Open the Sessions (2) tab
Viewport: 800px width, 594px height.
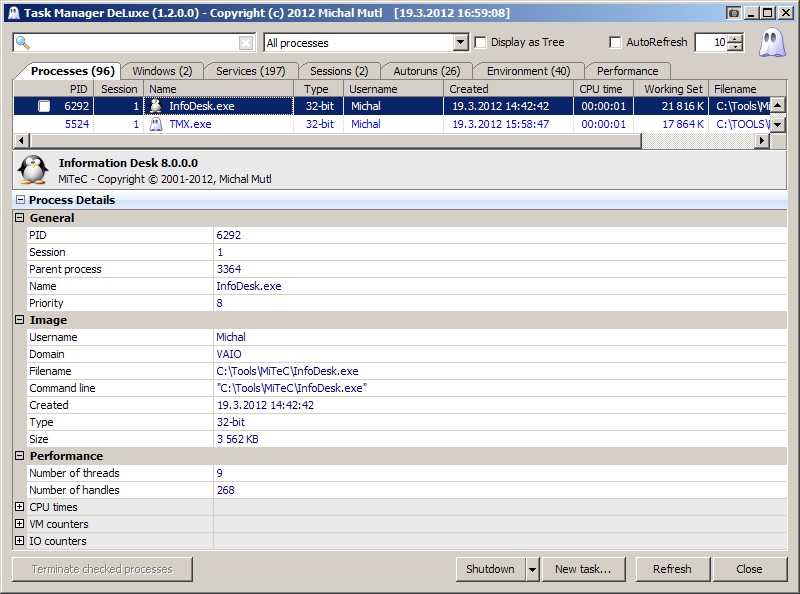[339, 71]
